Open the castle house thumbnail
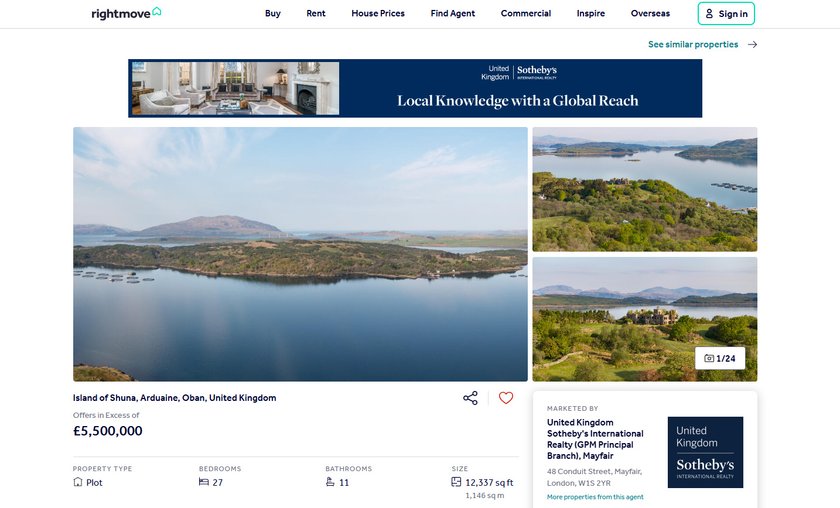Image resolution: width=840 pixels, height=508 pixels. (644, 319)
